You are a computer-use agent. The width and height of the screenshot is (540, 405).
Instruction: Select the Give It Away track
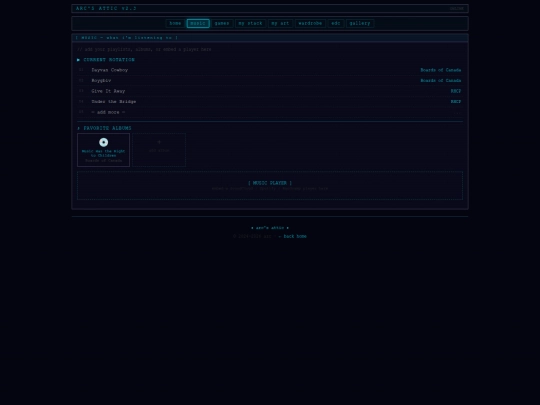click(x=270, y=91)
